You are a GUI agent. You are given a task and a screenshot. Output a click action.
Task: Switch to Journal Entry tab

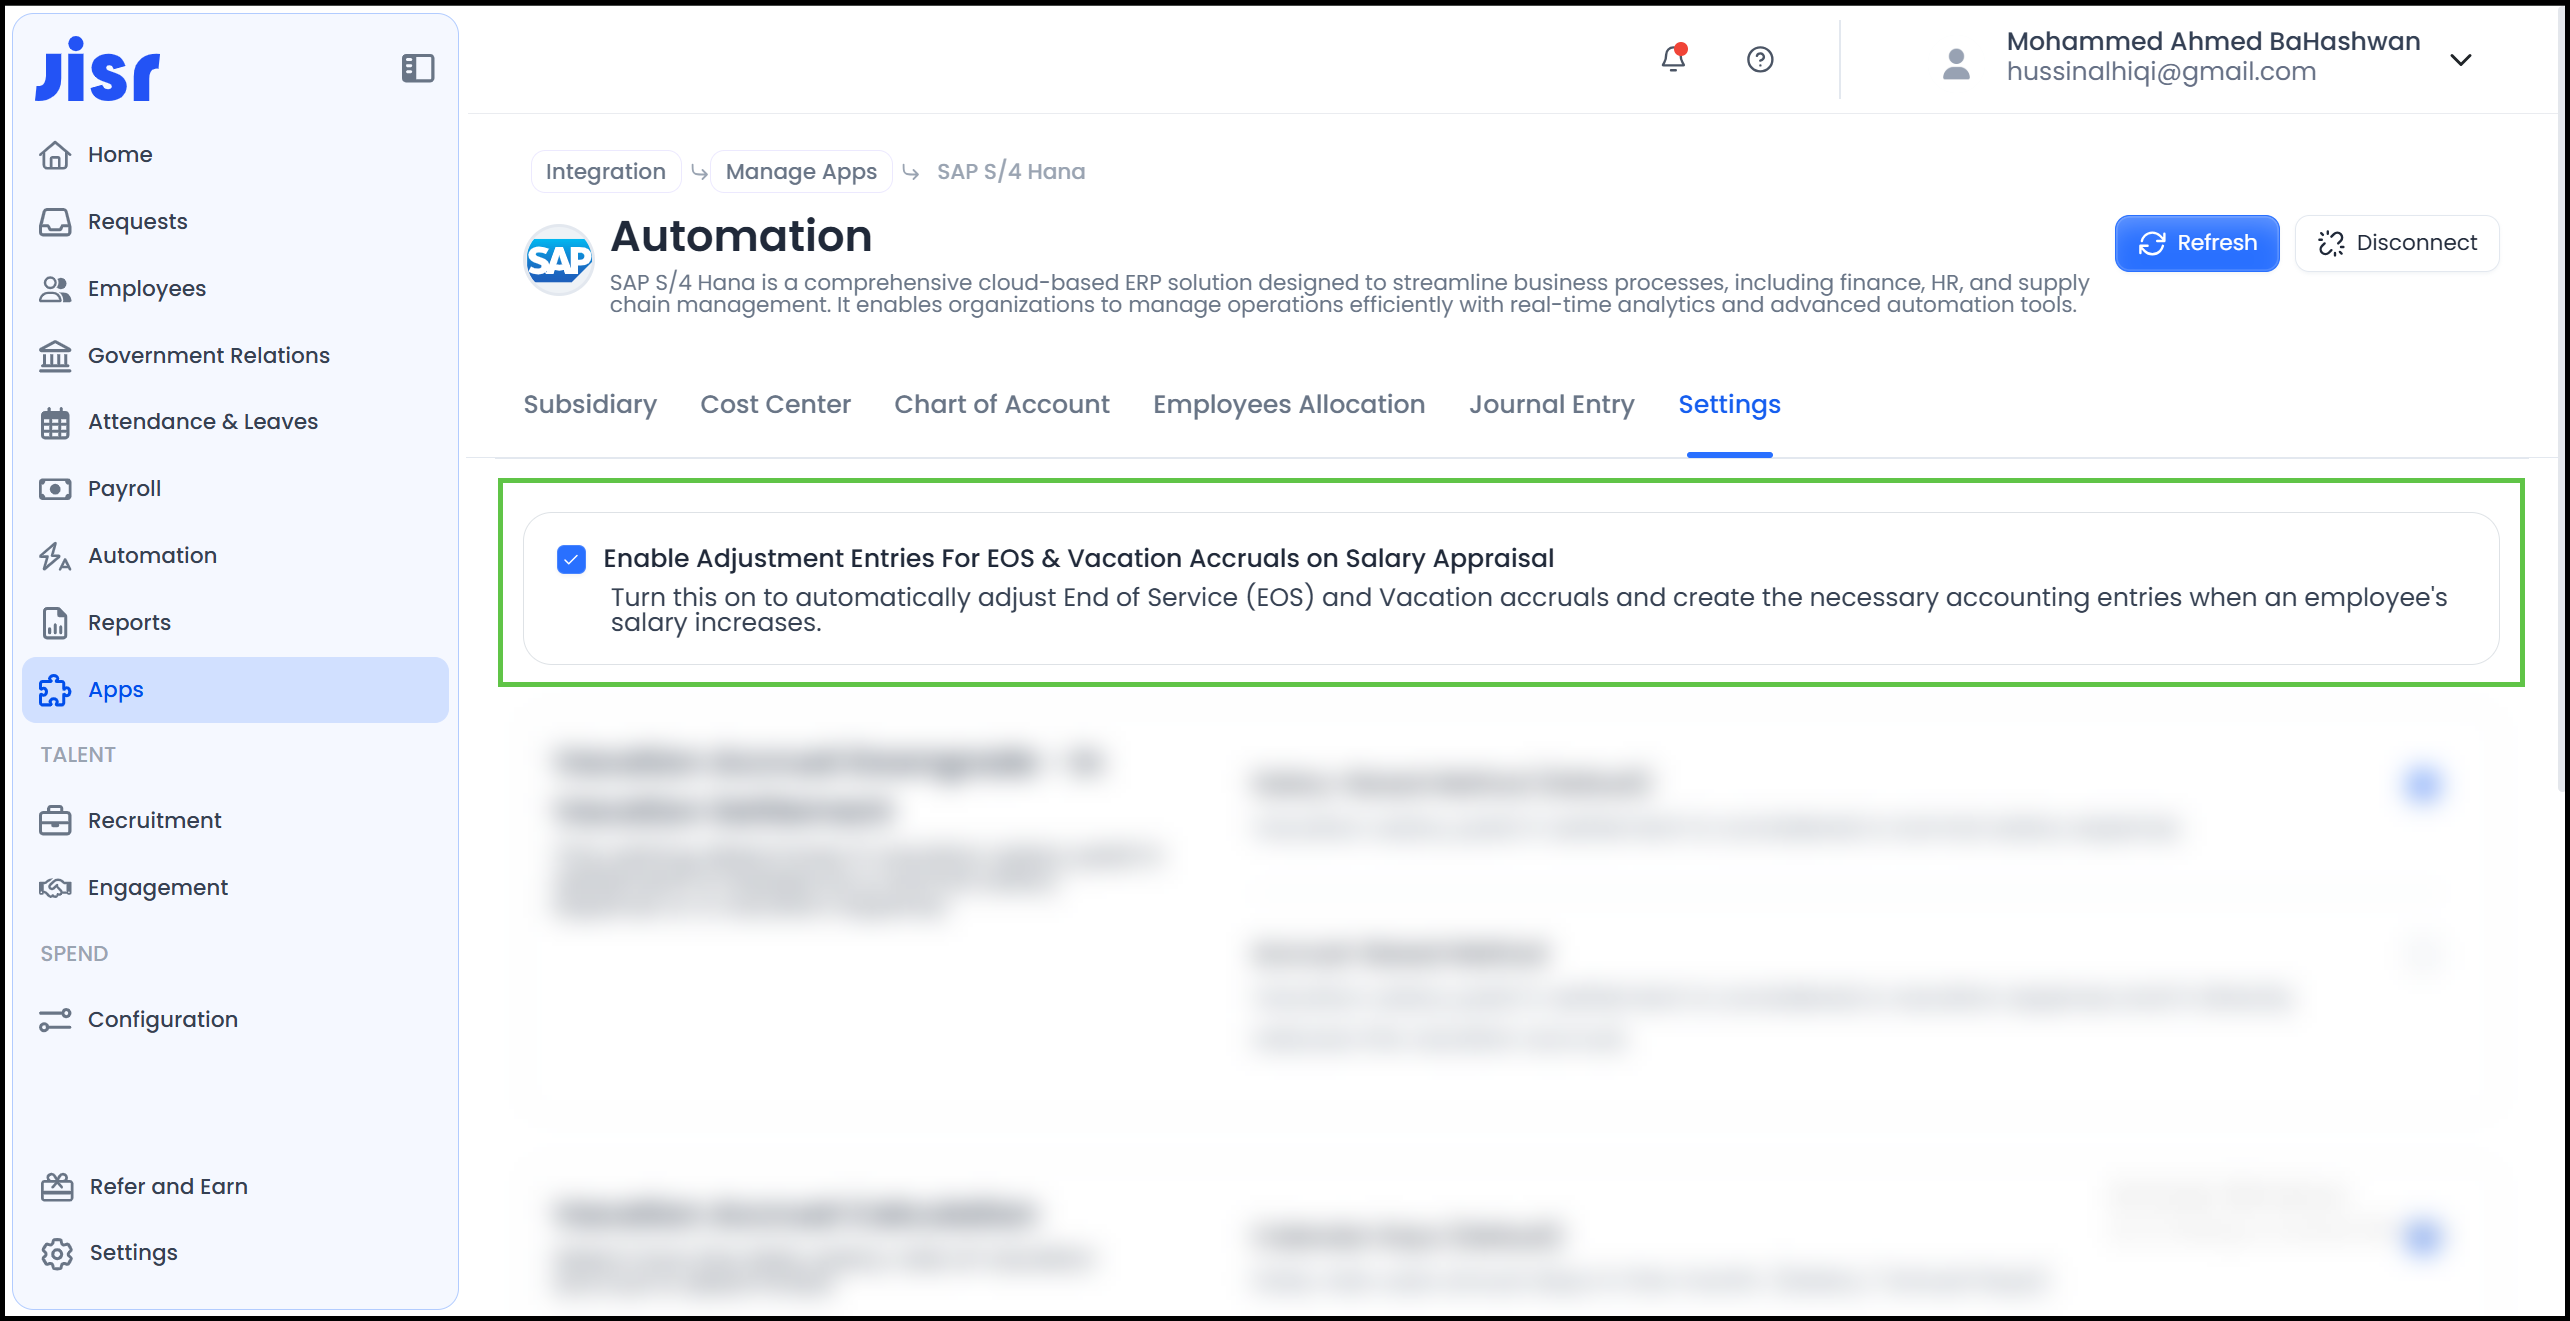(x=1551, y=404)
